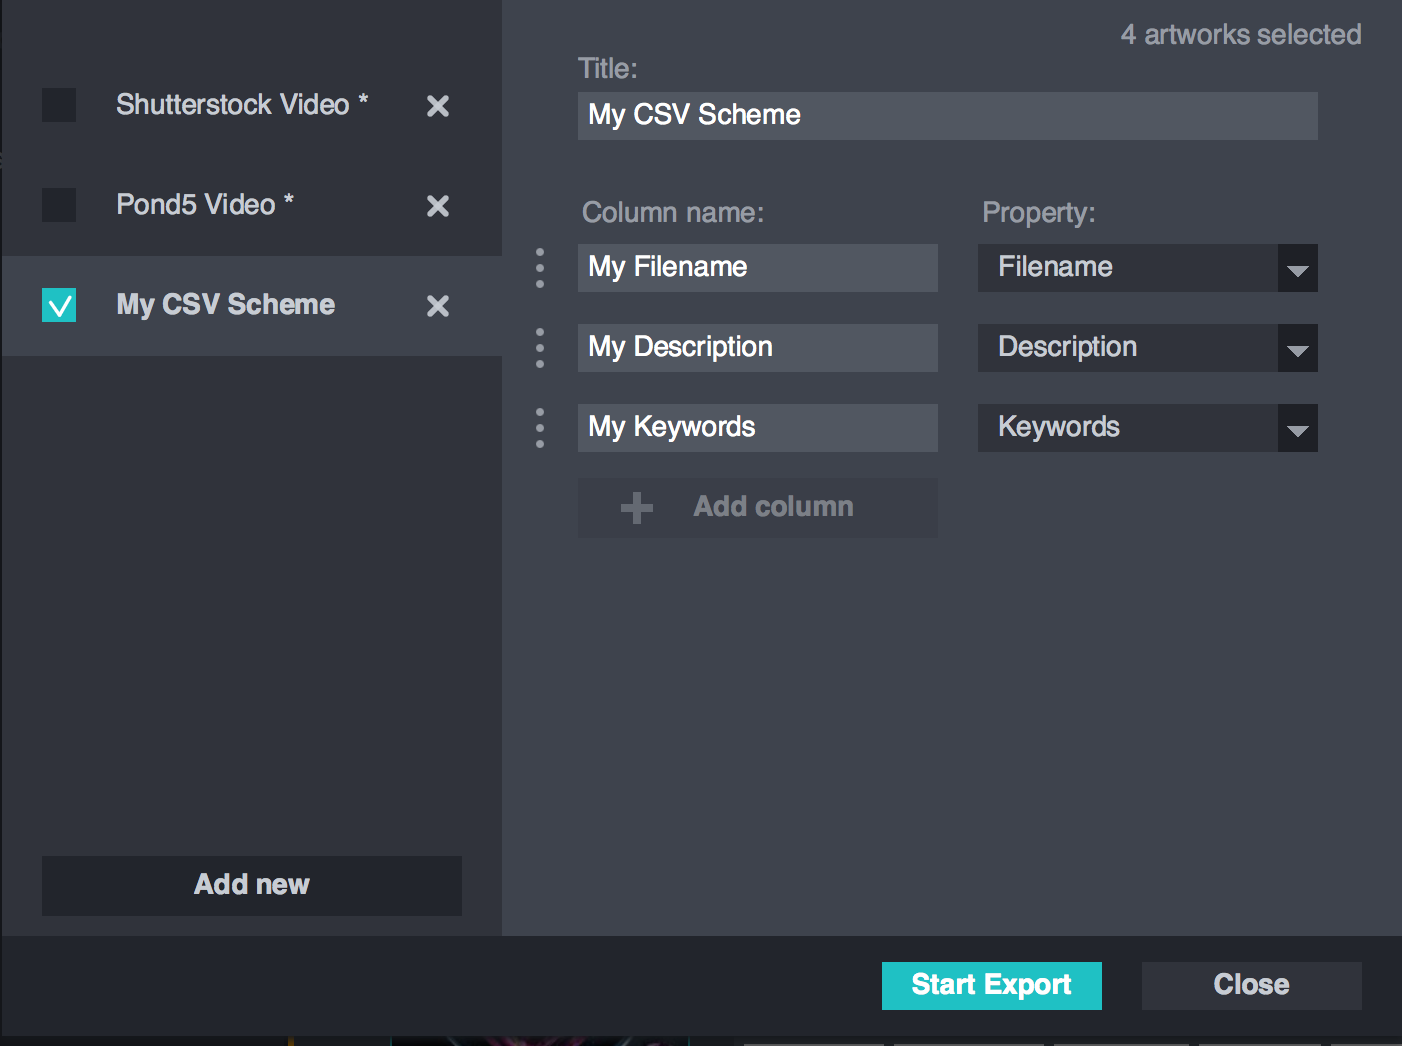Image resolution: width=1402 pixels, height=1046 pixels.
Task: Remove the Pond5 Video scheme
Action: pos(437,206)
